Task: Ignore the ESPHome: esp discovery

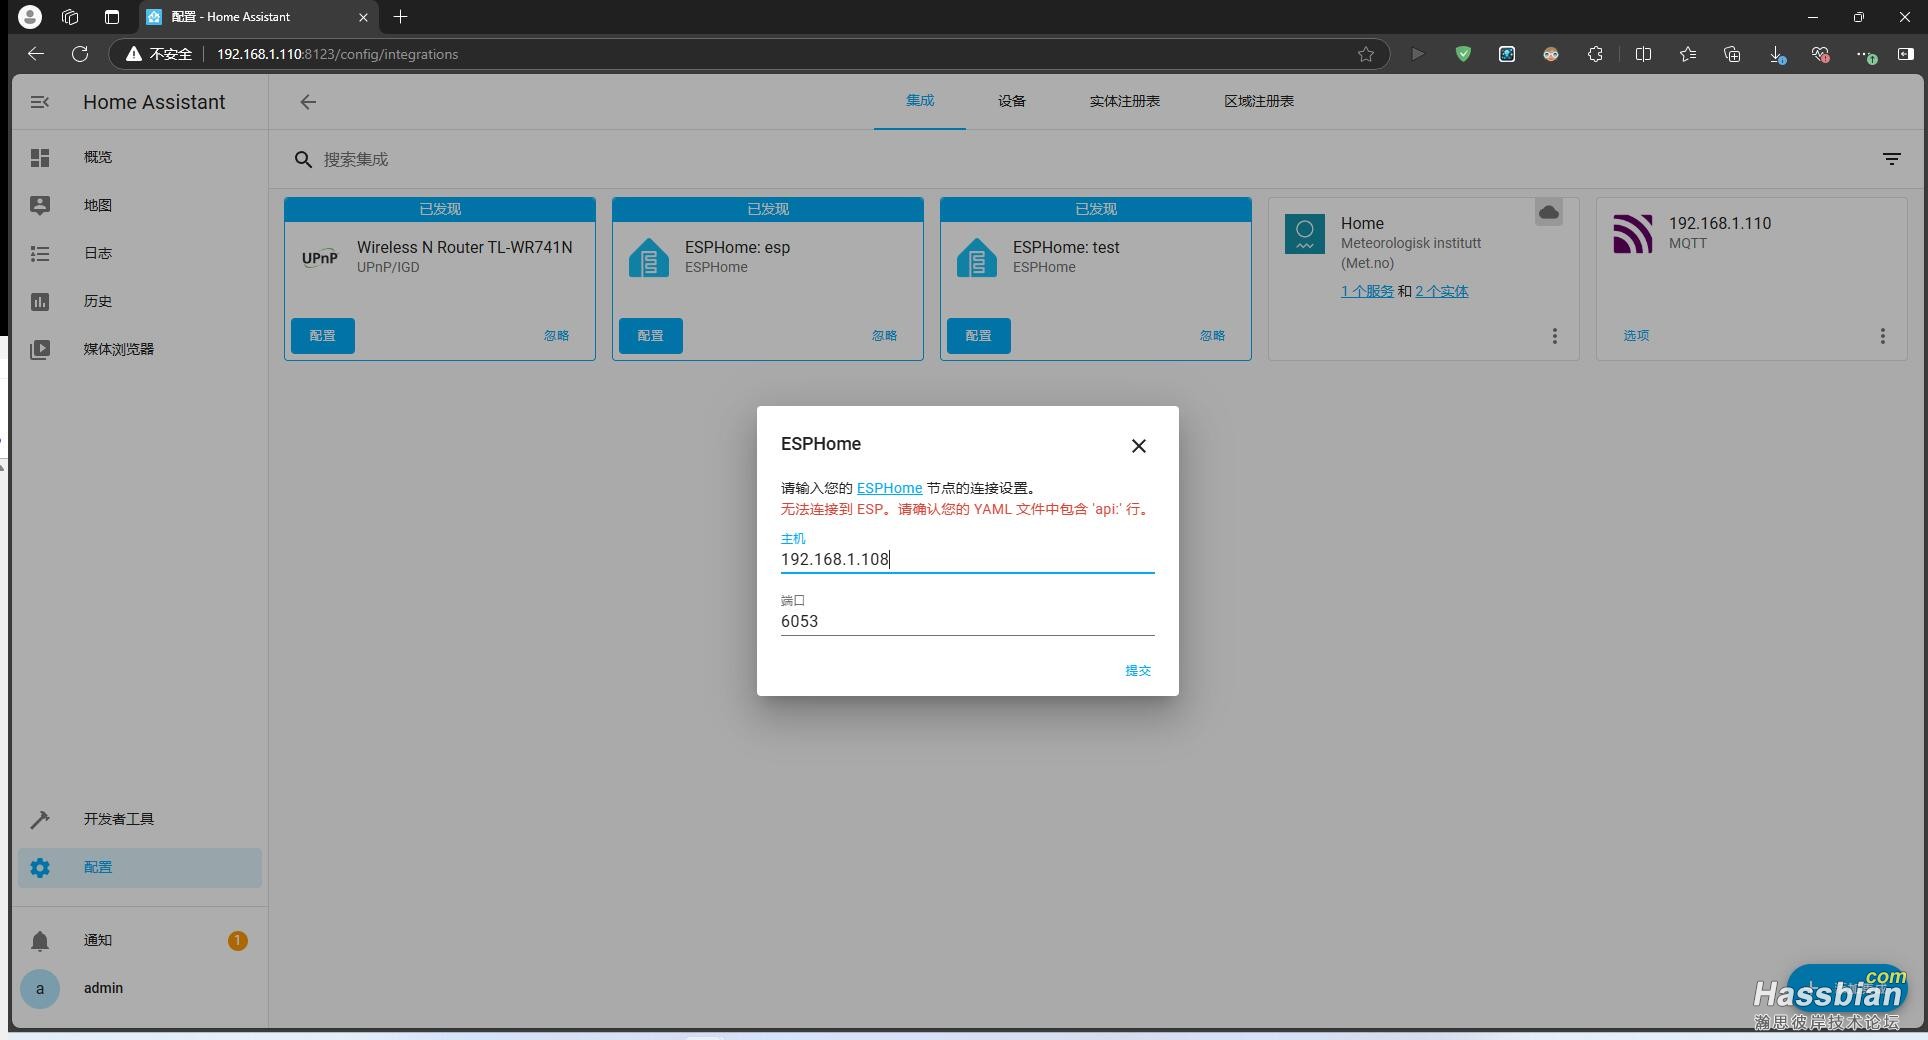Action: tap(885, 336)
